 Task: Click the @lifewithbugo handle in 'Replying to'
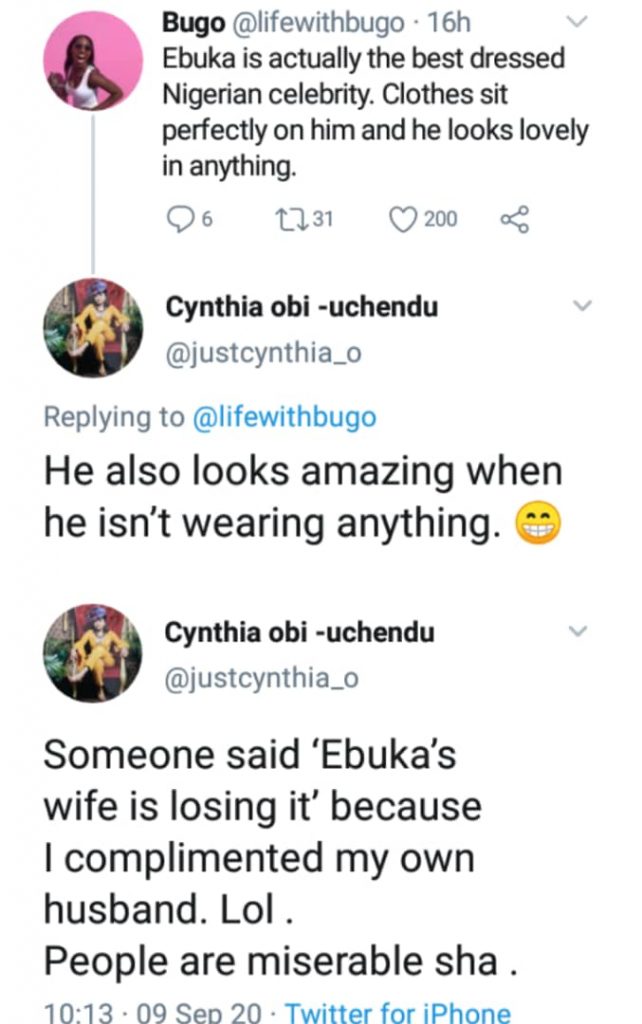click(x=281, y=417)
